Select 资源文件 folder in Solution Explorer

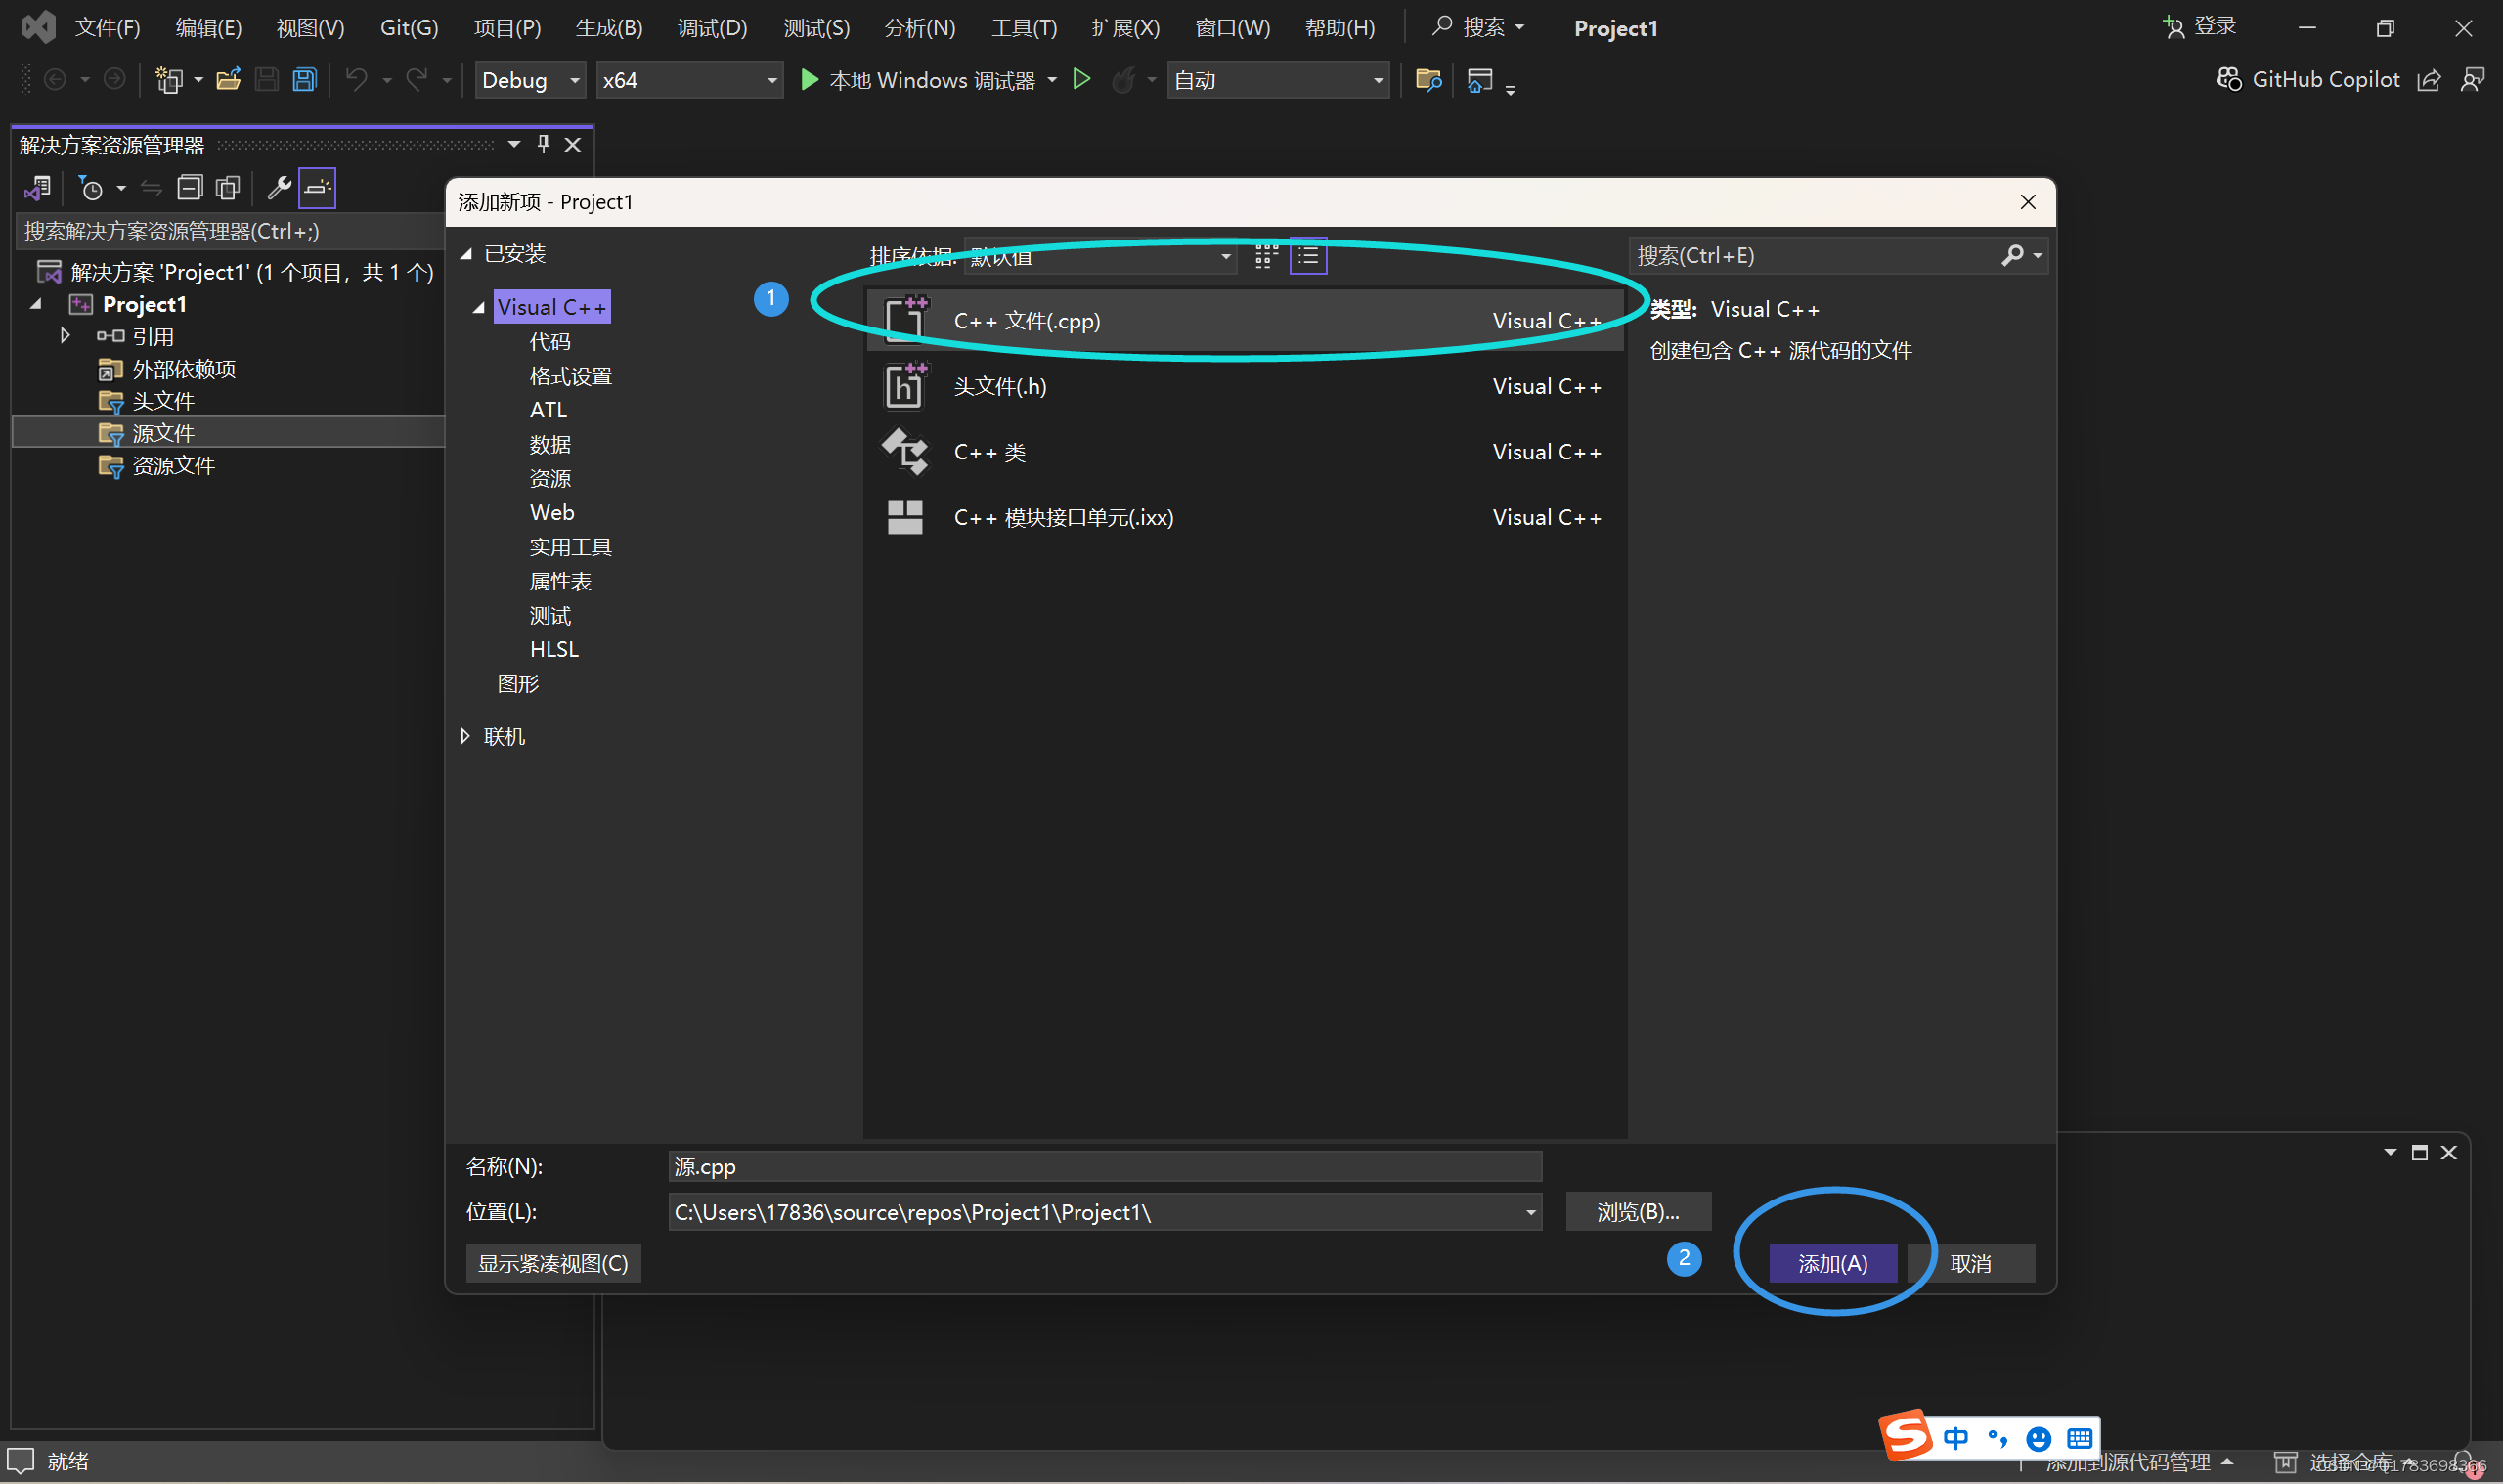coord(173,465)
